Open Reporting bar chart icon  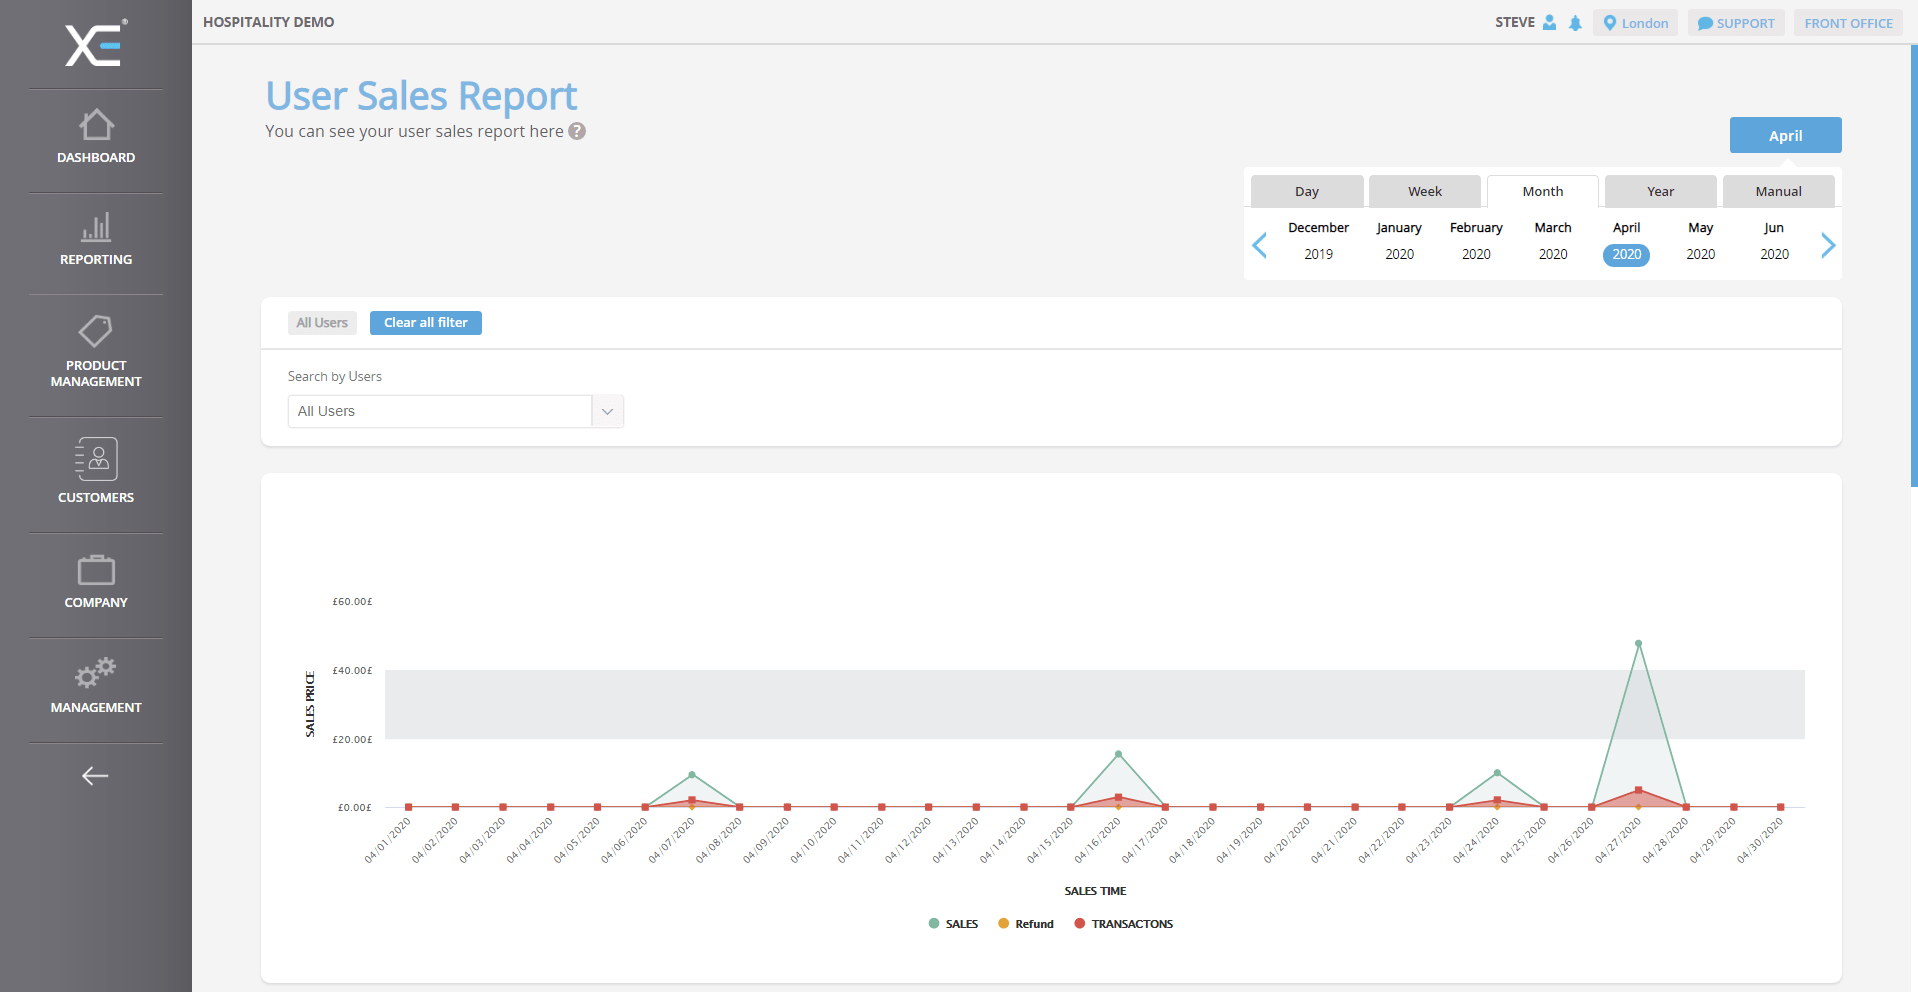[96, 228]
